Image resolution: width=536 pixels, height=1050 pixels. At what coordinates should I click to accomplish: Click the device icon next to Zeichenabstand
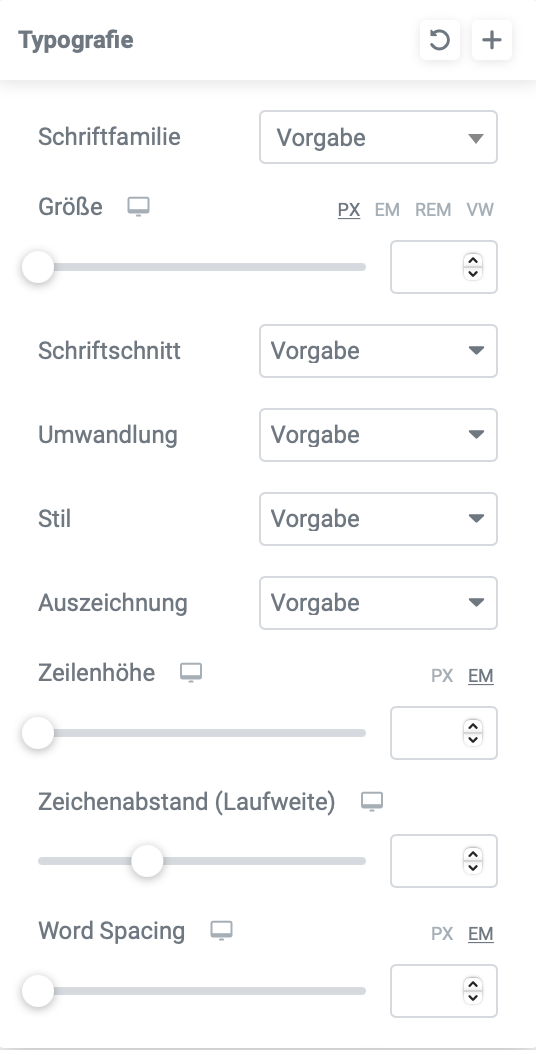coord(372,802)
